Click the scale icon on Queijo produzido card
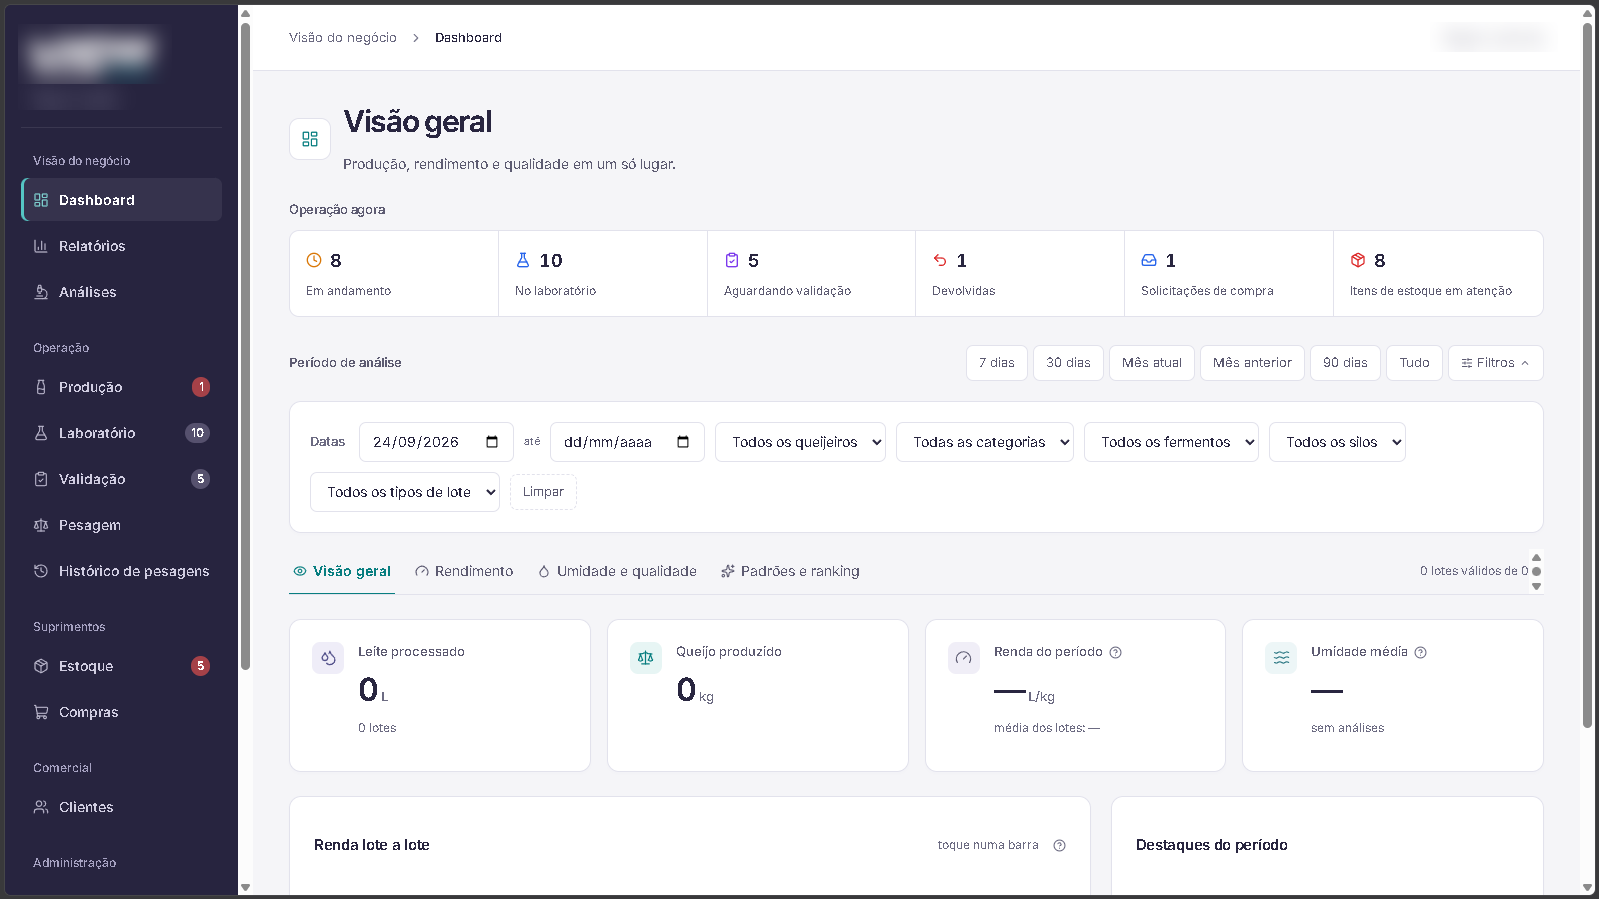1599x899 pixels. pyautogui.click(x=646, y=658)
